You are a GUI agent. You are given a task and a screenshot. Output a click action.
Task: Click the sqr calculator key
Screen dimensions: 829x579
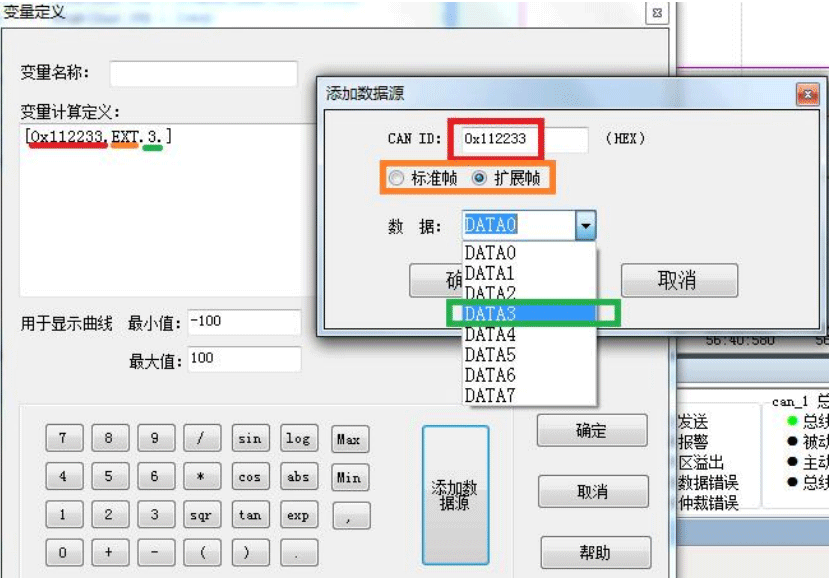click(201, 515)
